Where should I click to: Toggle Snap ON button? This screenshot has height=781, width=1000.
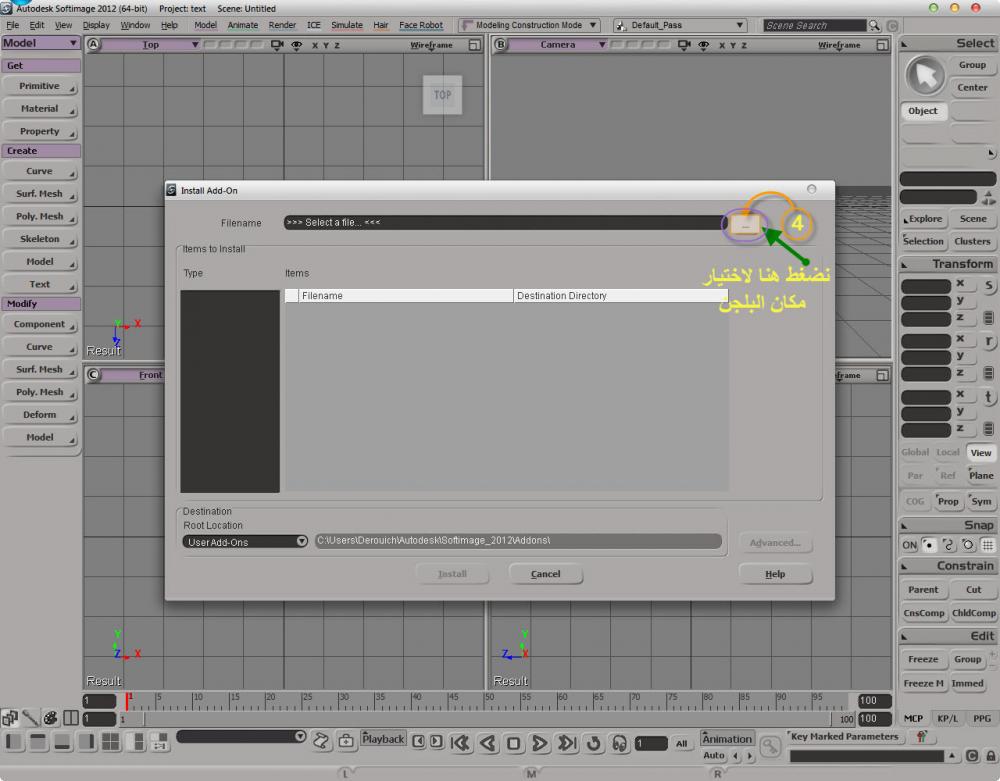point(909,545)
